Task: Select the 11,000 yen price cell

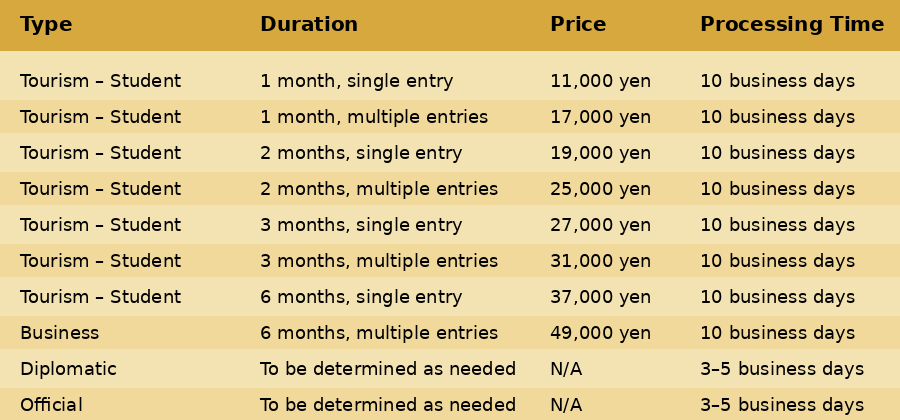Action: point(600,82)
